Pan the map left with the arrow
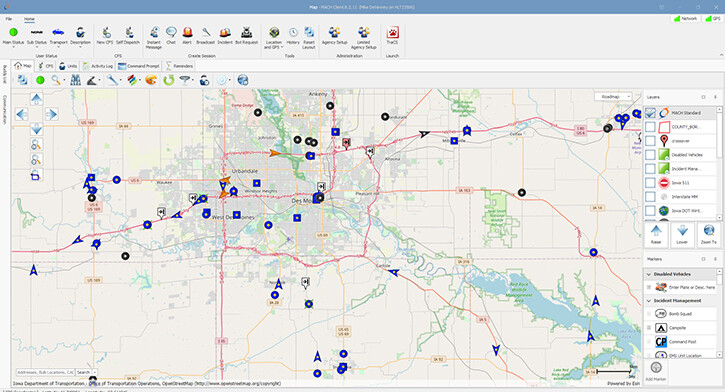The height and width of the screenshot is (392, 725). click(x=22, y=114)
